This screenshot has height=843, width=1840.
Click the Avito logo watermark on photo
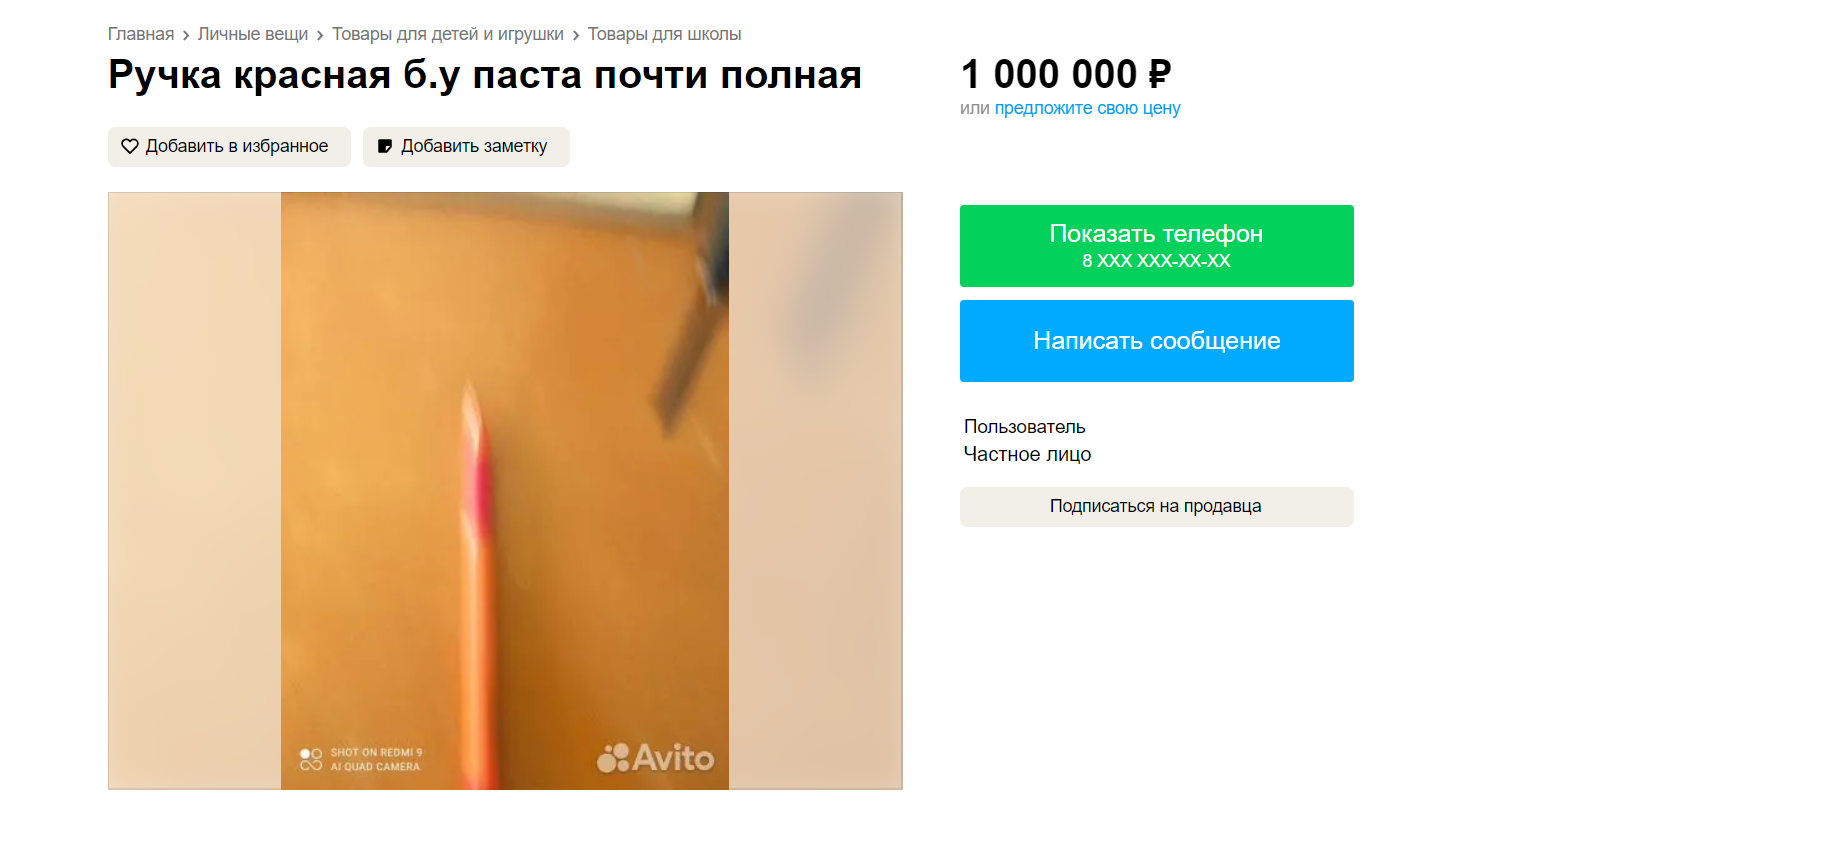point(656,758)
